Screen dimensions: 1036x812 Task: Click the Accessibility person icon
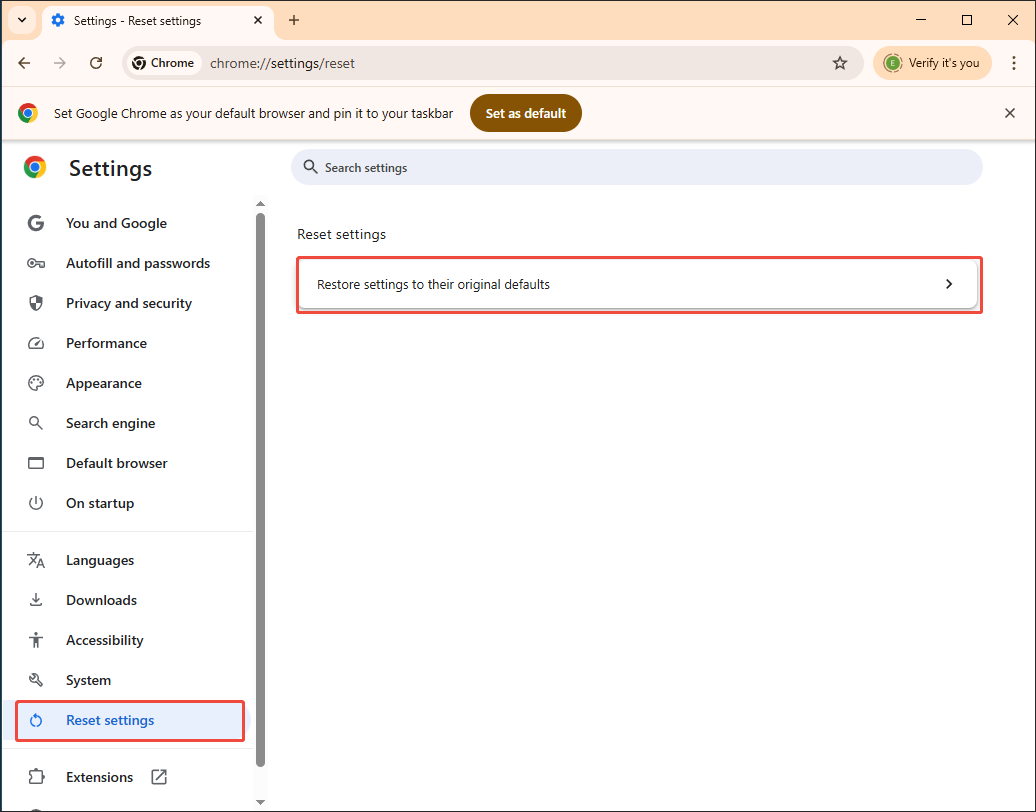coord(36,640)
